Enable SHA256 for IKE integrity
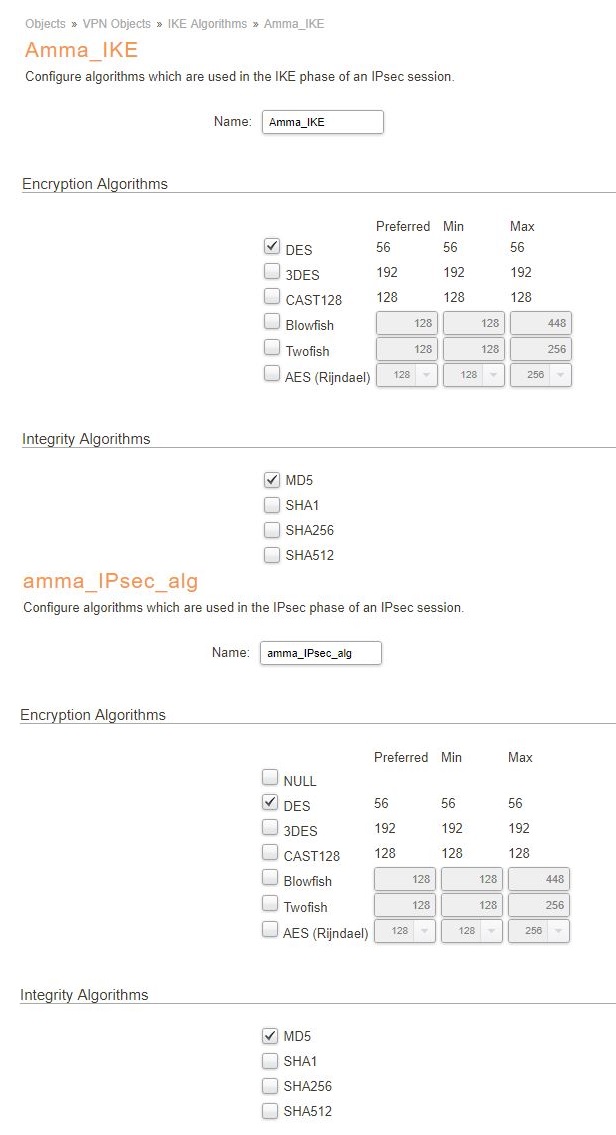 coord(272,529)
